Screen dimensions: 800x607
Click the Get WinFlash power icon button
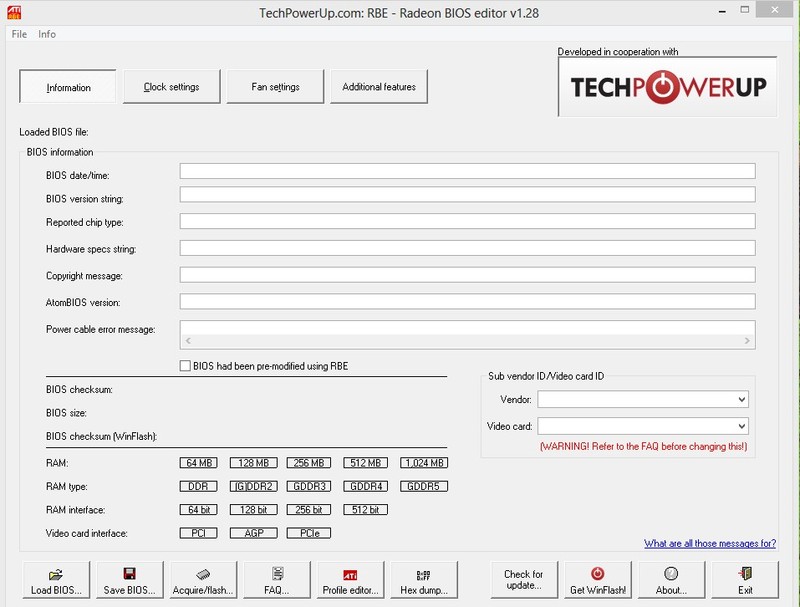[598, 580]
